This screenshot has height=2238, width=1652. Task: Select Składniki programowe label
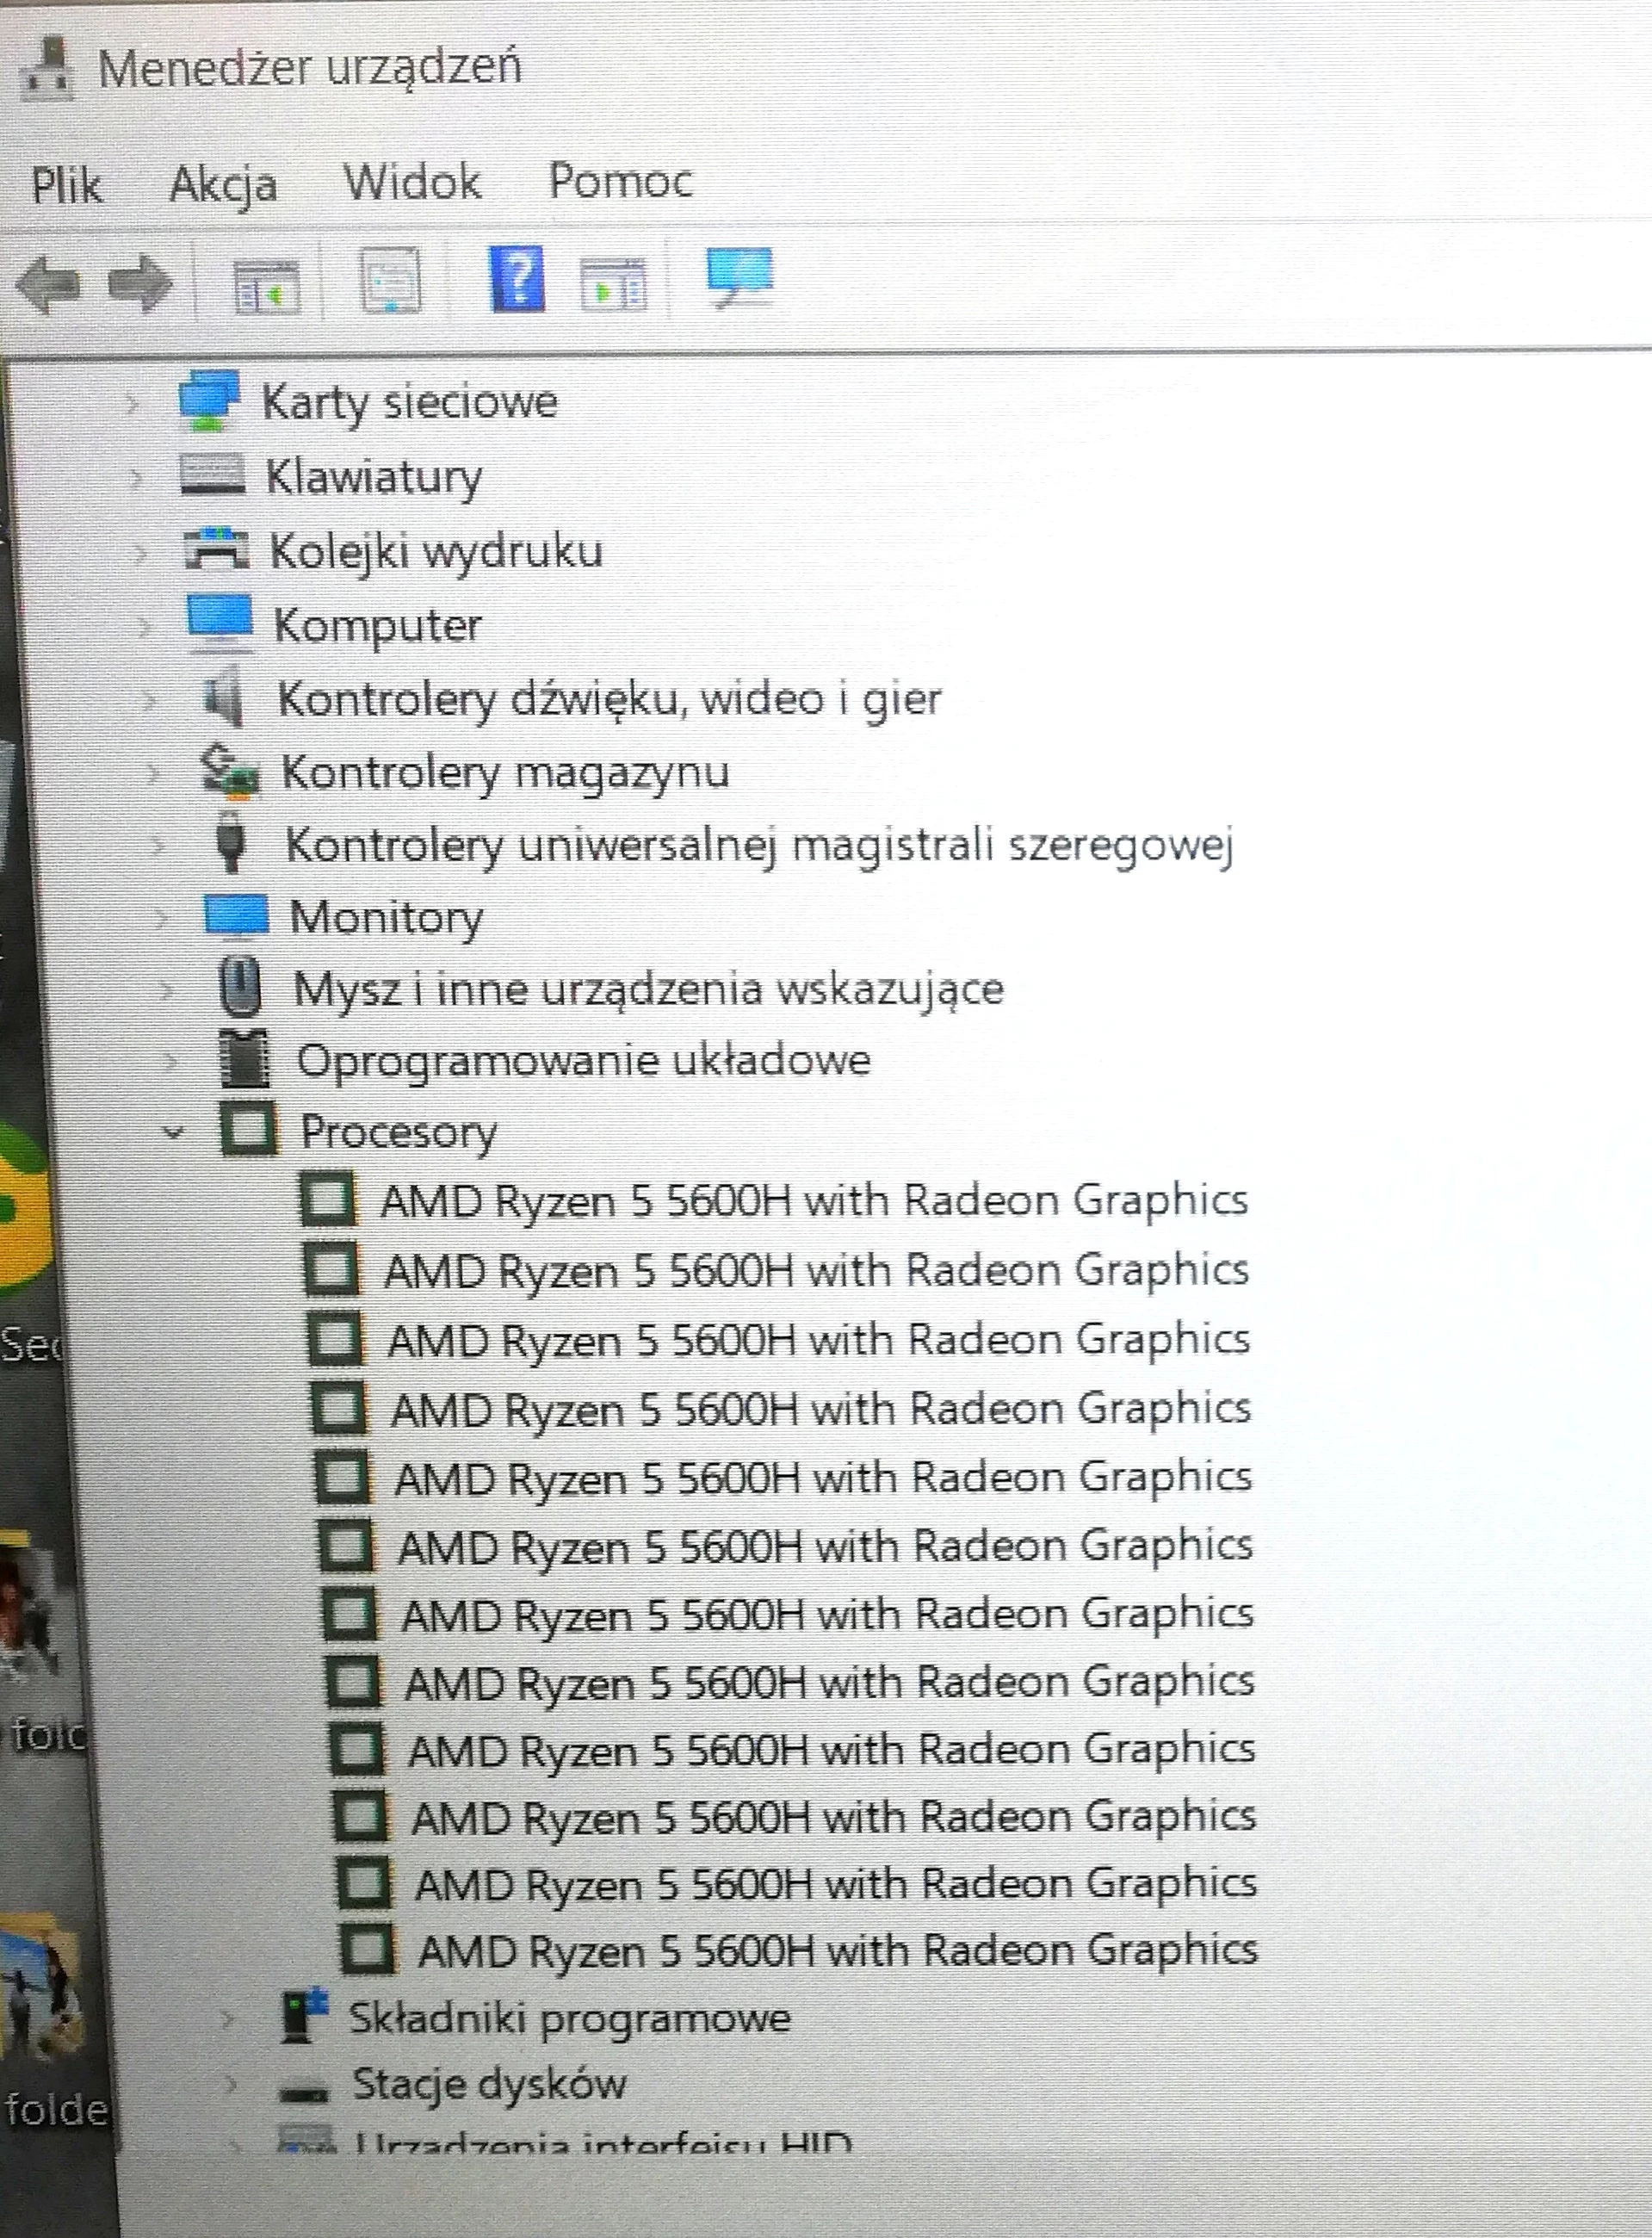tap(569, 2018)
